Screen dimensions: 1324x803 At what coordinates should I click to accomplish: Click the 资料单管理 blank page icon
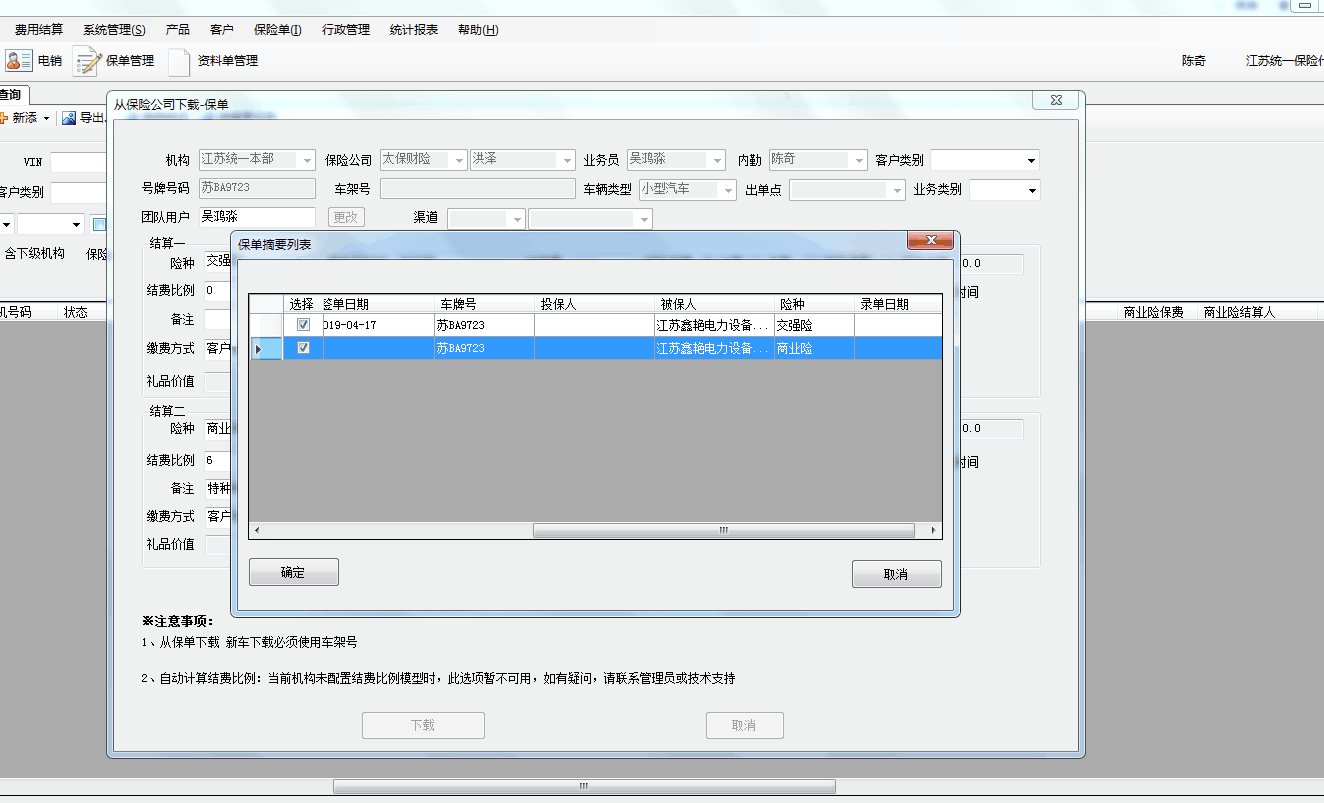click(x=179, y=61)
